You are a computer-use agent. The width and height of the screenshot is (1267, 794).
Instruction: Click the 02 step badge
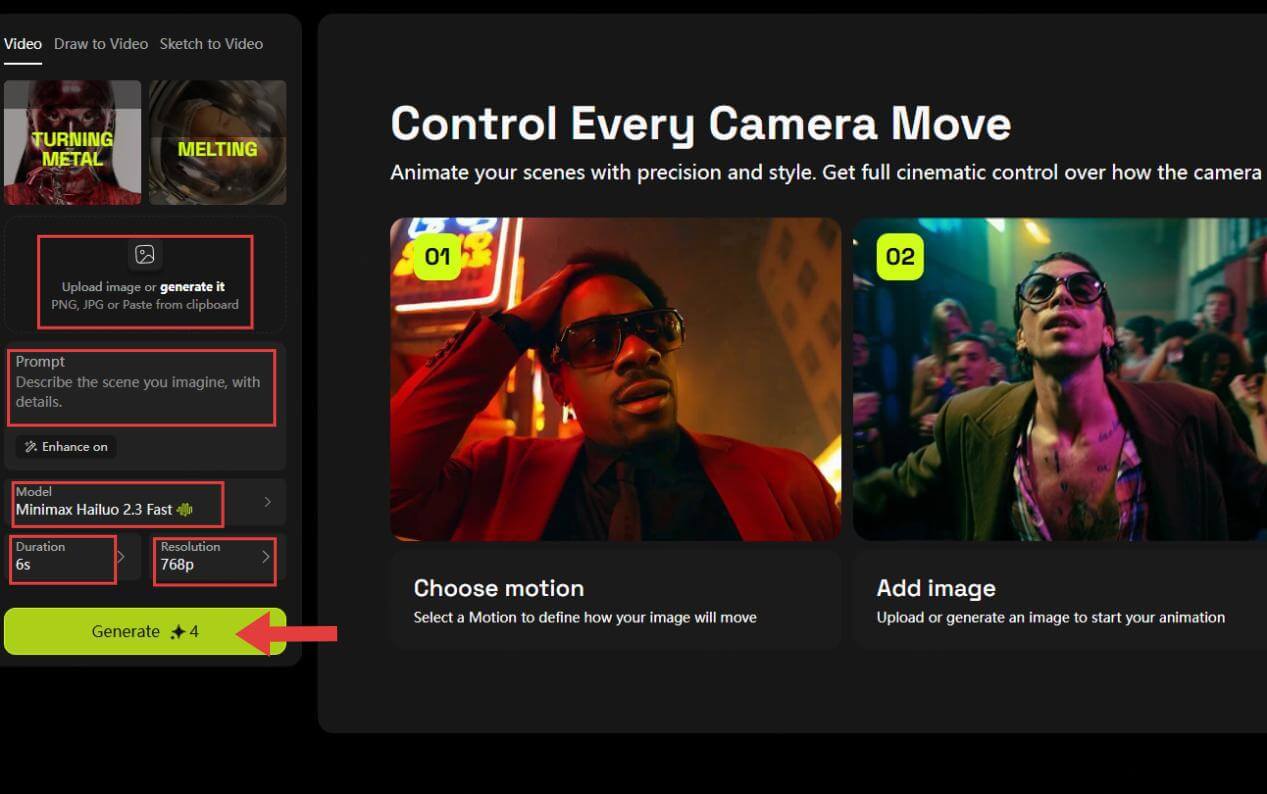point(899,257)
